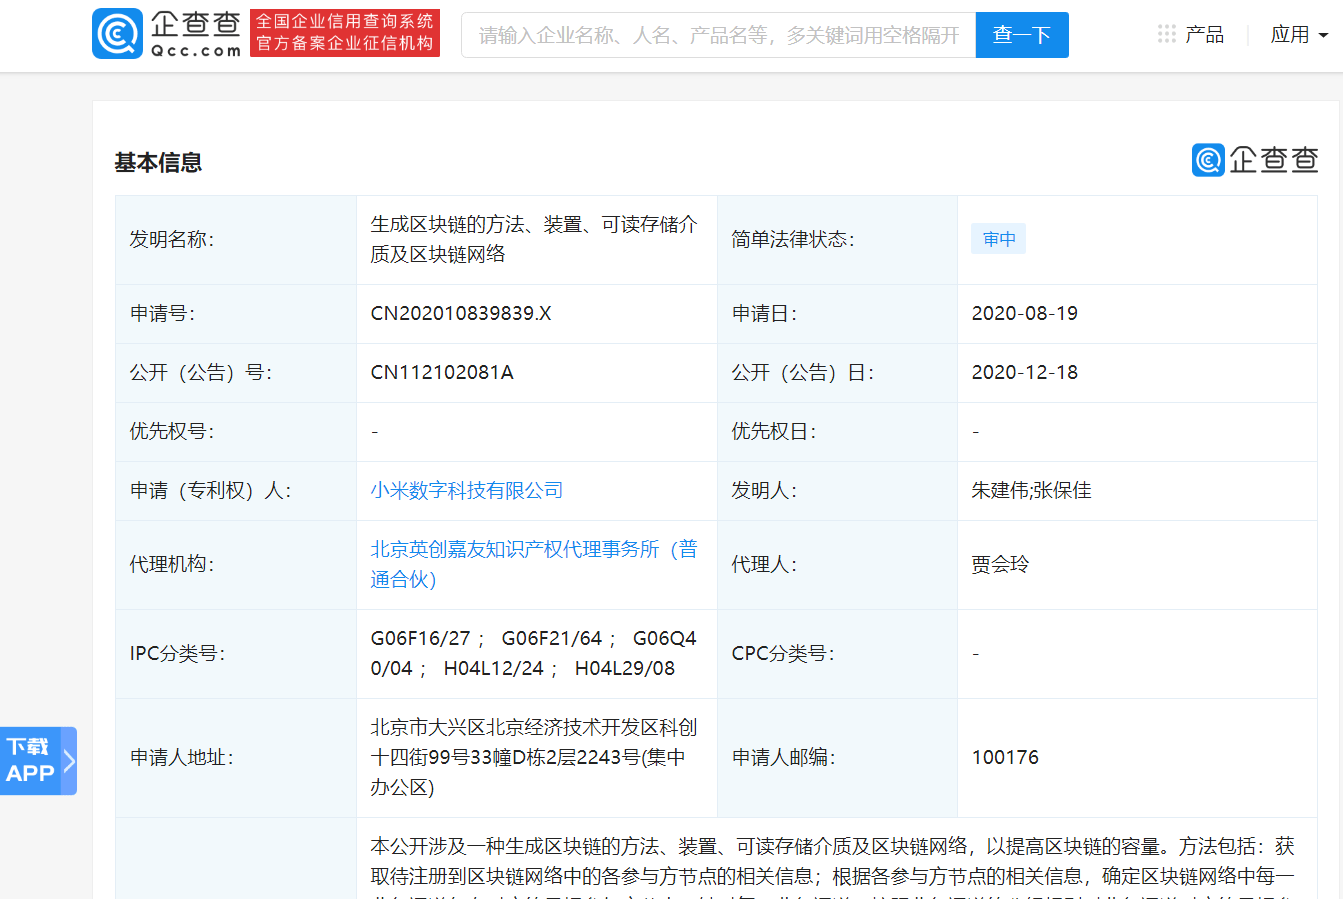Click the 审中 legal status tag
Image resolution: width=1343 pixels, height=899 pixels.
click(x=998, y=239)
